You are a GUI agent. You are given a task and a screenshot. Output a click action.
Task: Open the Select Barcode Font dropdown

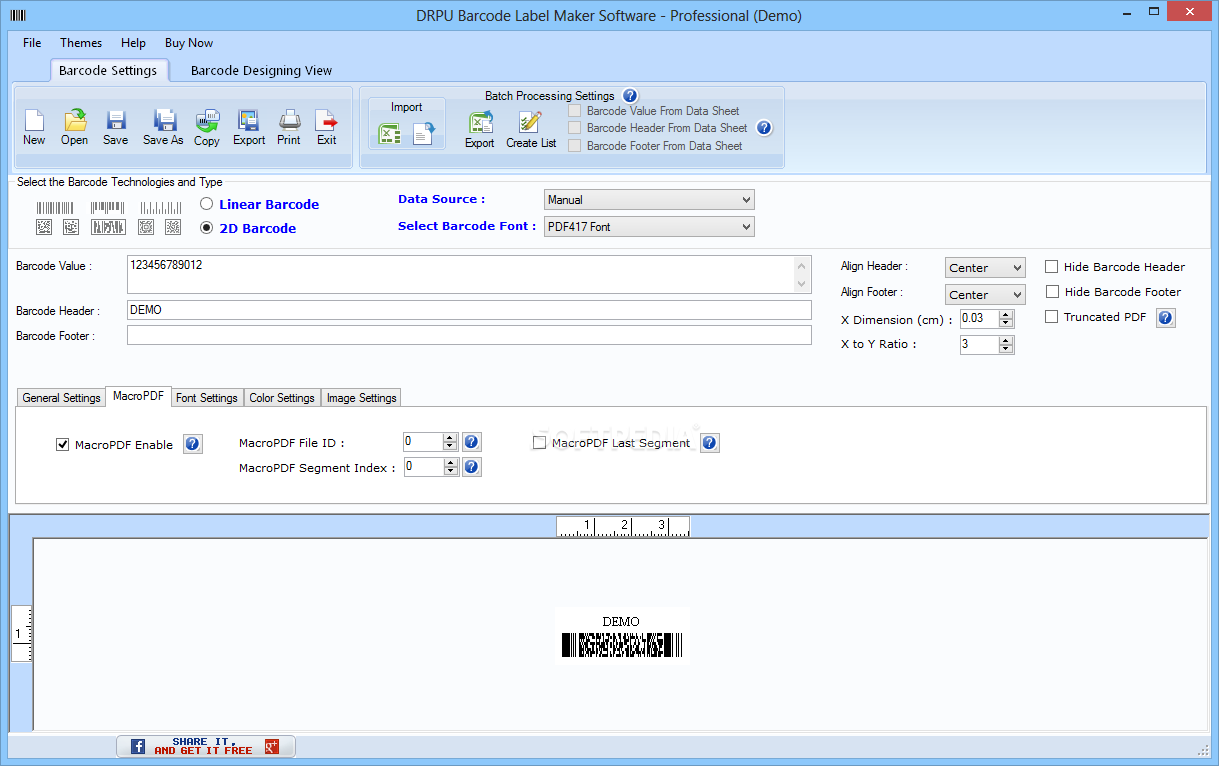coord(649,227)
